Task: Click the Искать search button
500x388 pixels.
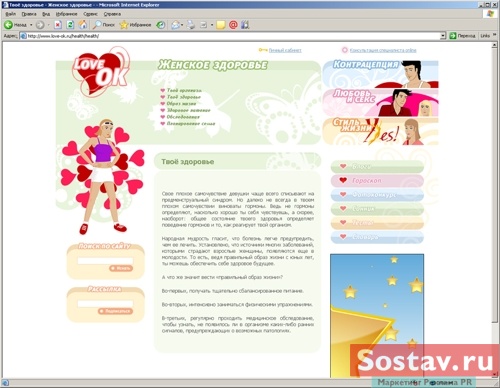Action: (121, 268)
